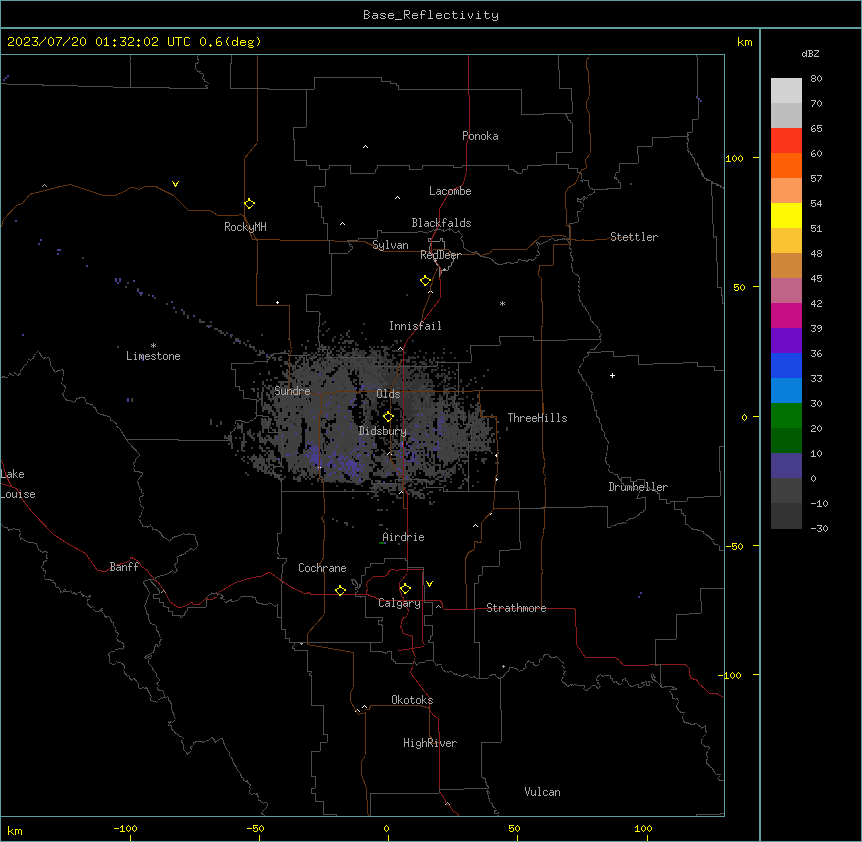Image resolution: width=862 pixels, height=842 pixels.
Task: Select the purple 10 dBZ color swatch
Action: [x=786, y=466]
